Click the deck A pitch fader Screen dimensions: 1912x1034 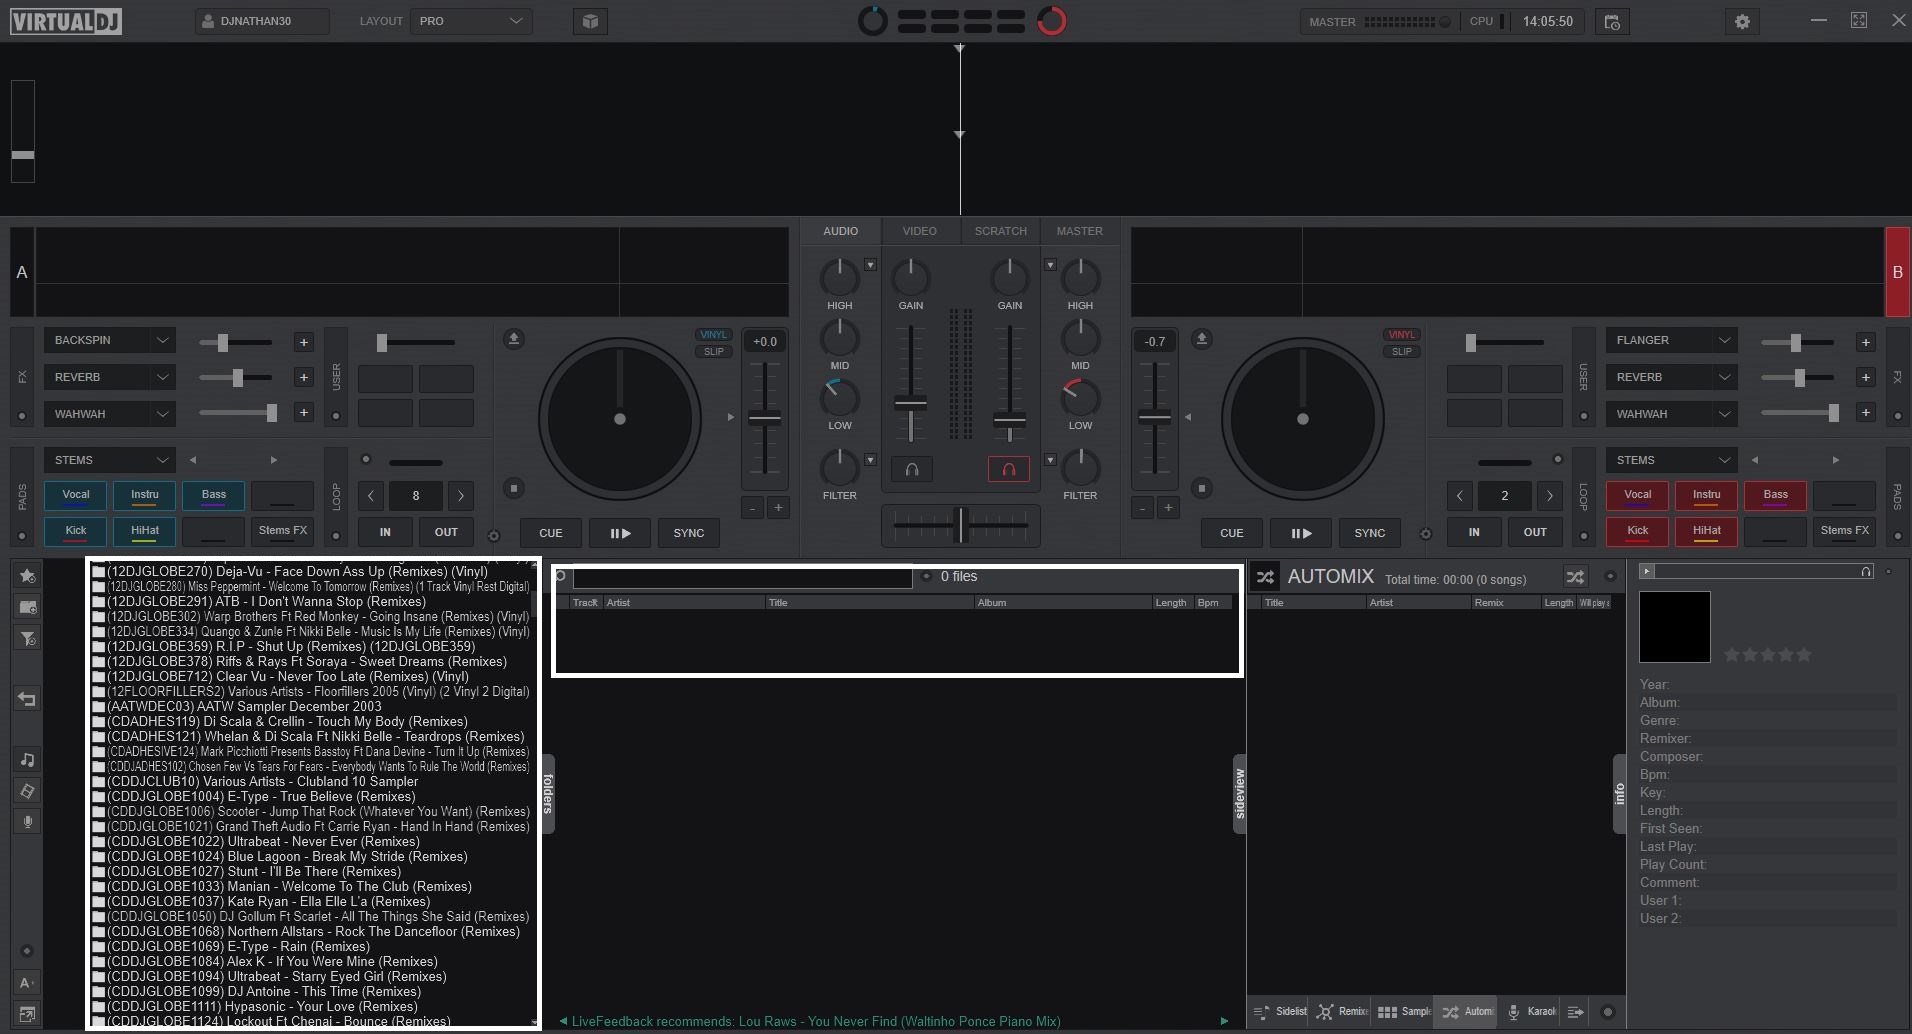click(765, 418)
